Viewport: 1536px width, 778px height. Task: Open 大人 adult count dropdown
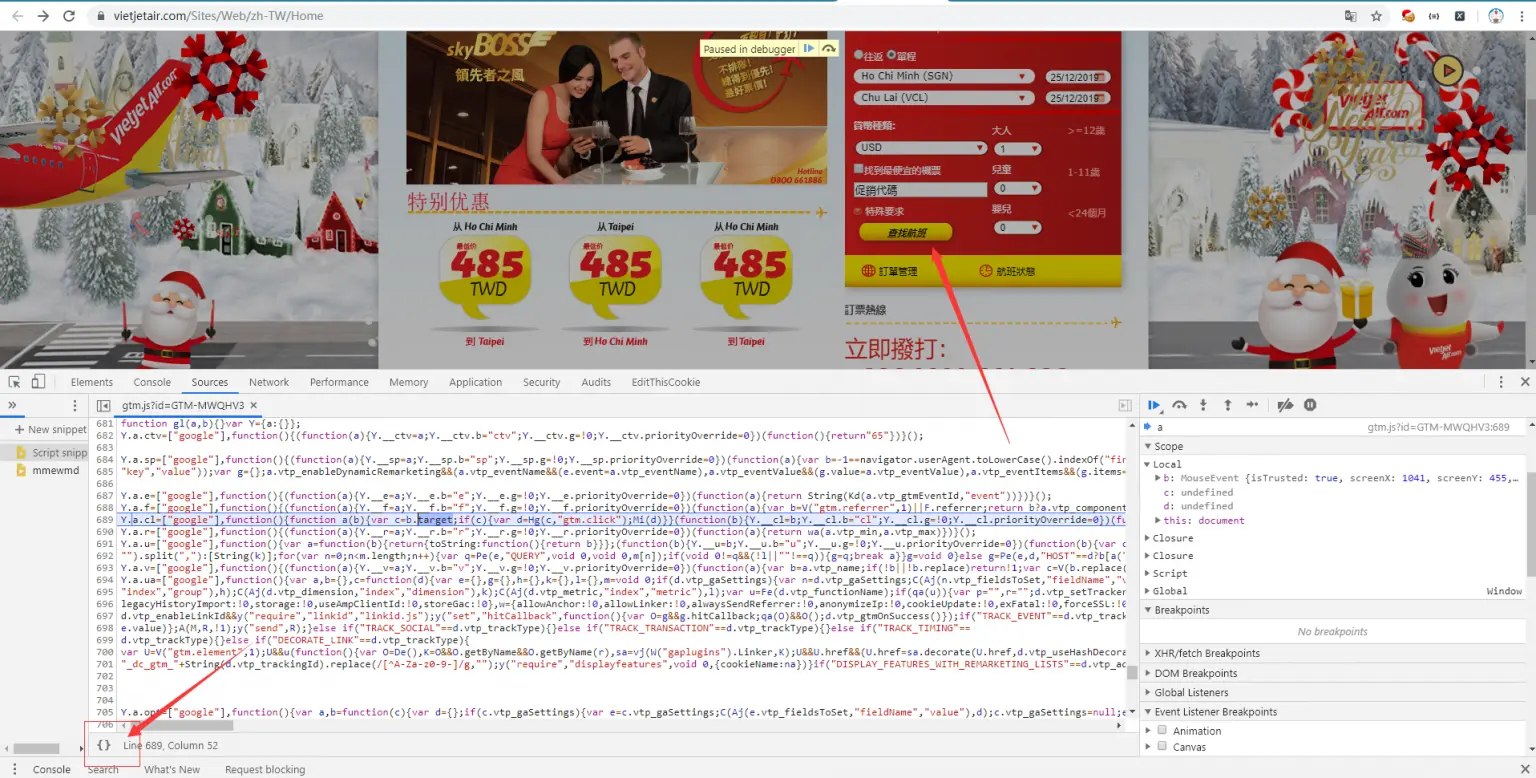point(1017,148)
